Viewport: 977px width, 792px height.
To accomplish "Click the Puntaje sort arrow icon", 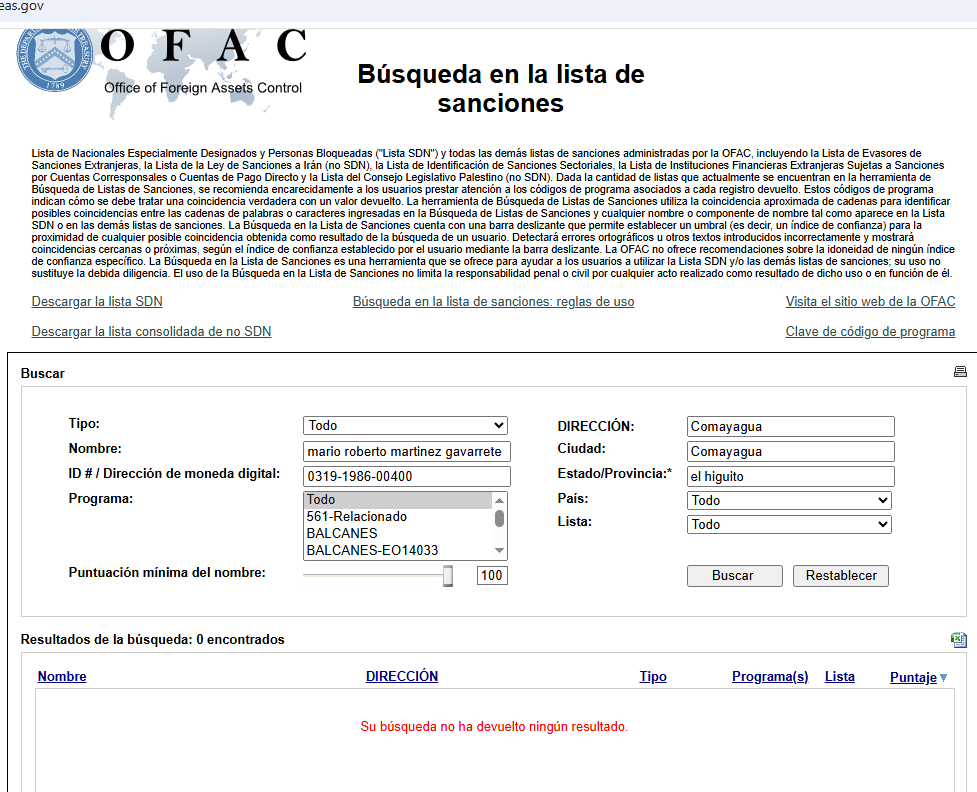I will (x=943, y=678).
